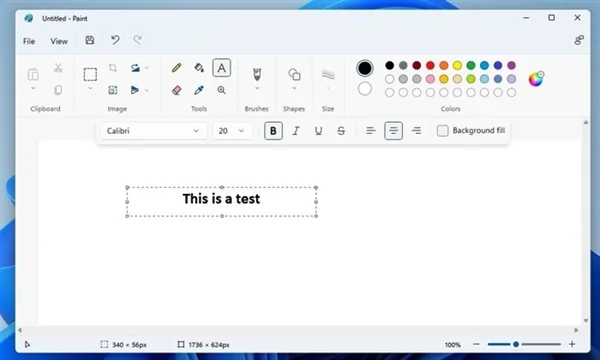Click the Paint app logo icon
This screenshot has width=600, height=360.
29,18
